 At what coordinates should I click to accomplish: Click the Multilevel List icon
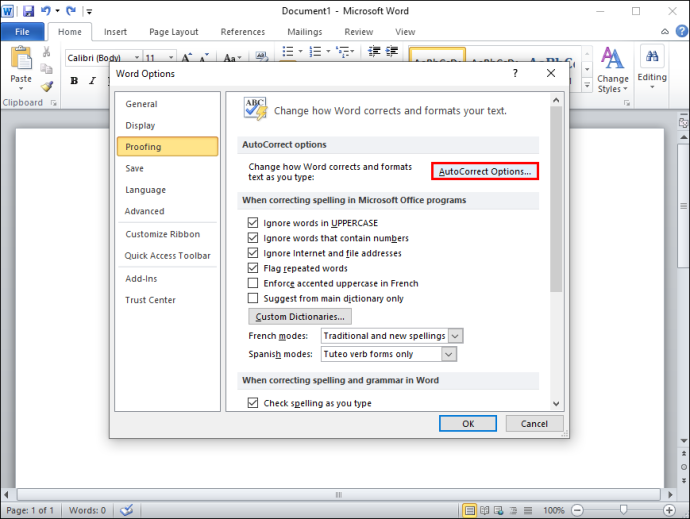pyautogui.click(x=345, y=52)
